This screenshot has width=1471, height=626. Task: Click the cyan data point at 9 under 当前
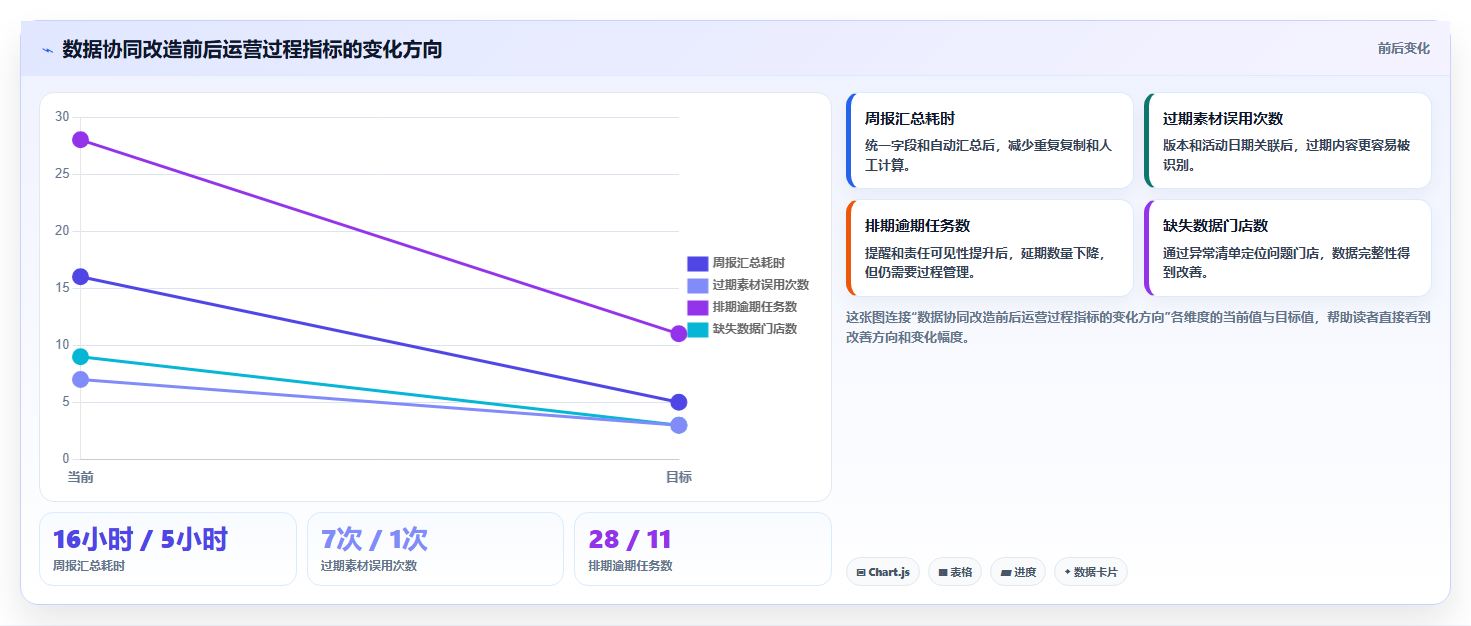tap(81, 357)
